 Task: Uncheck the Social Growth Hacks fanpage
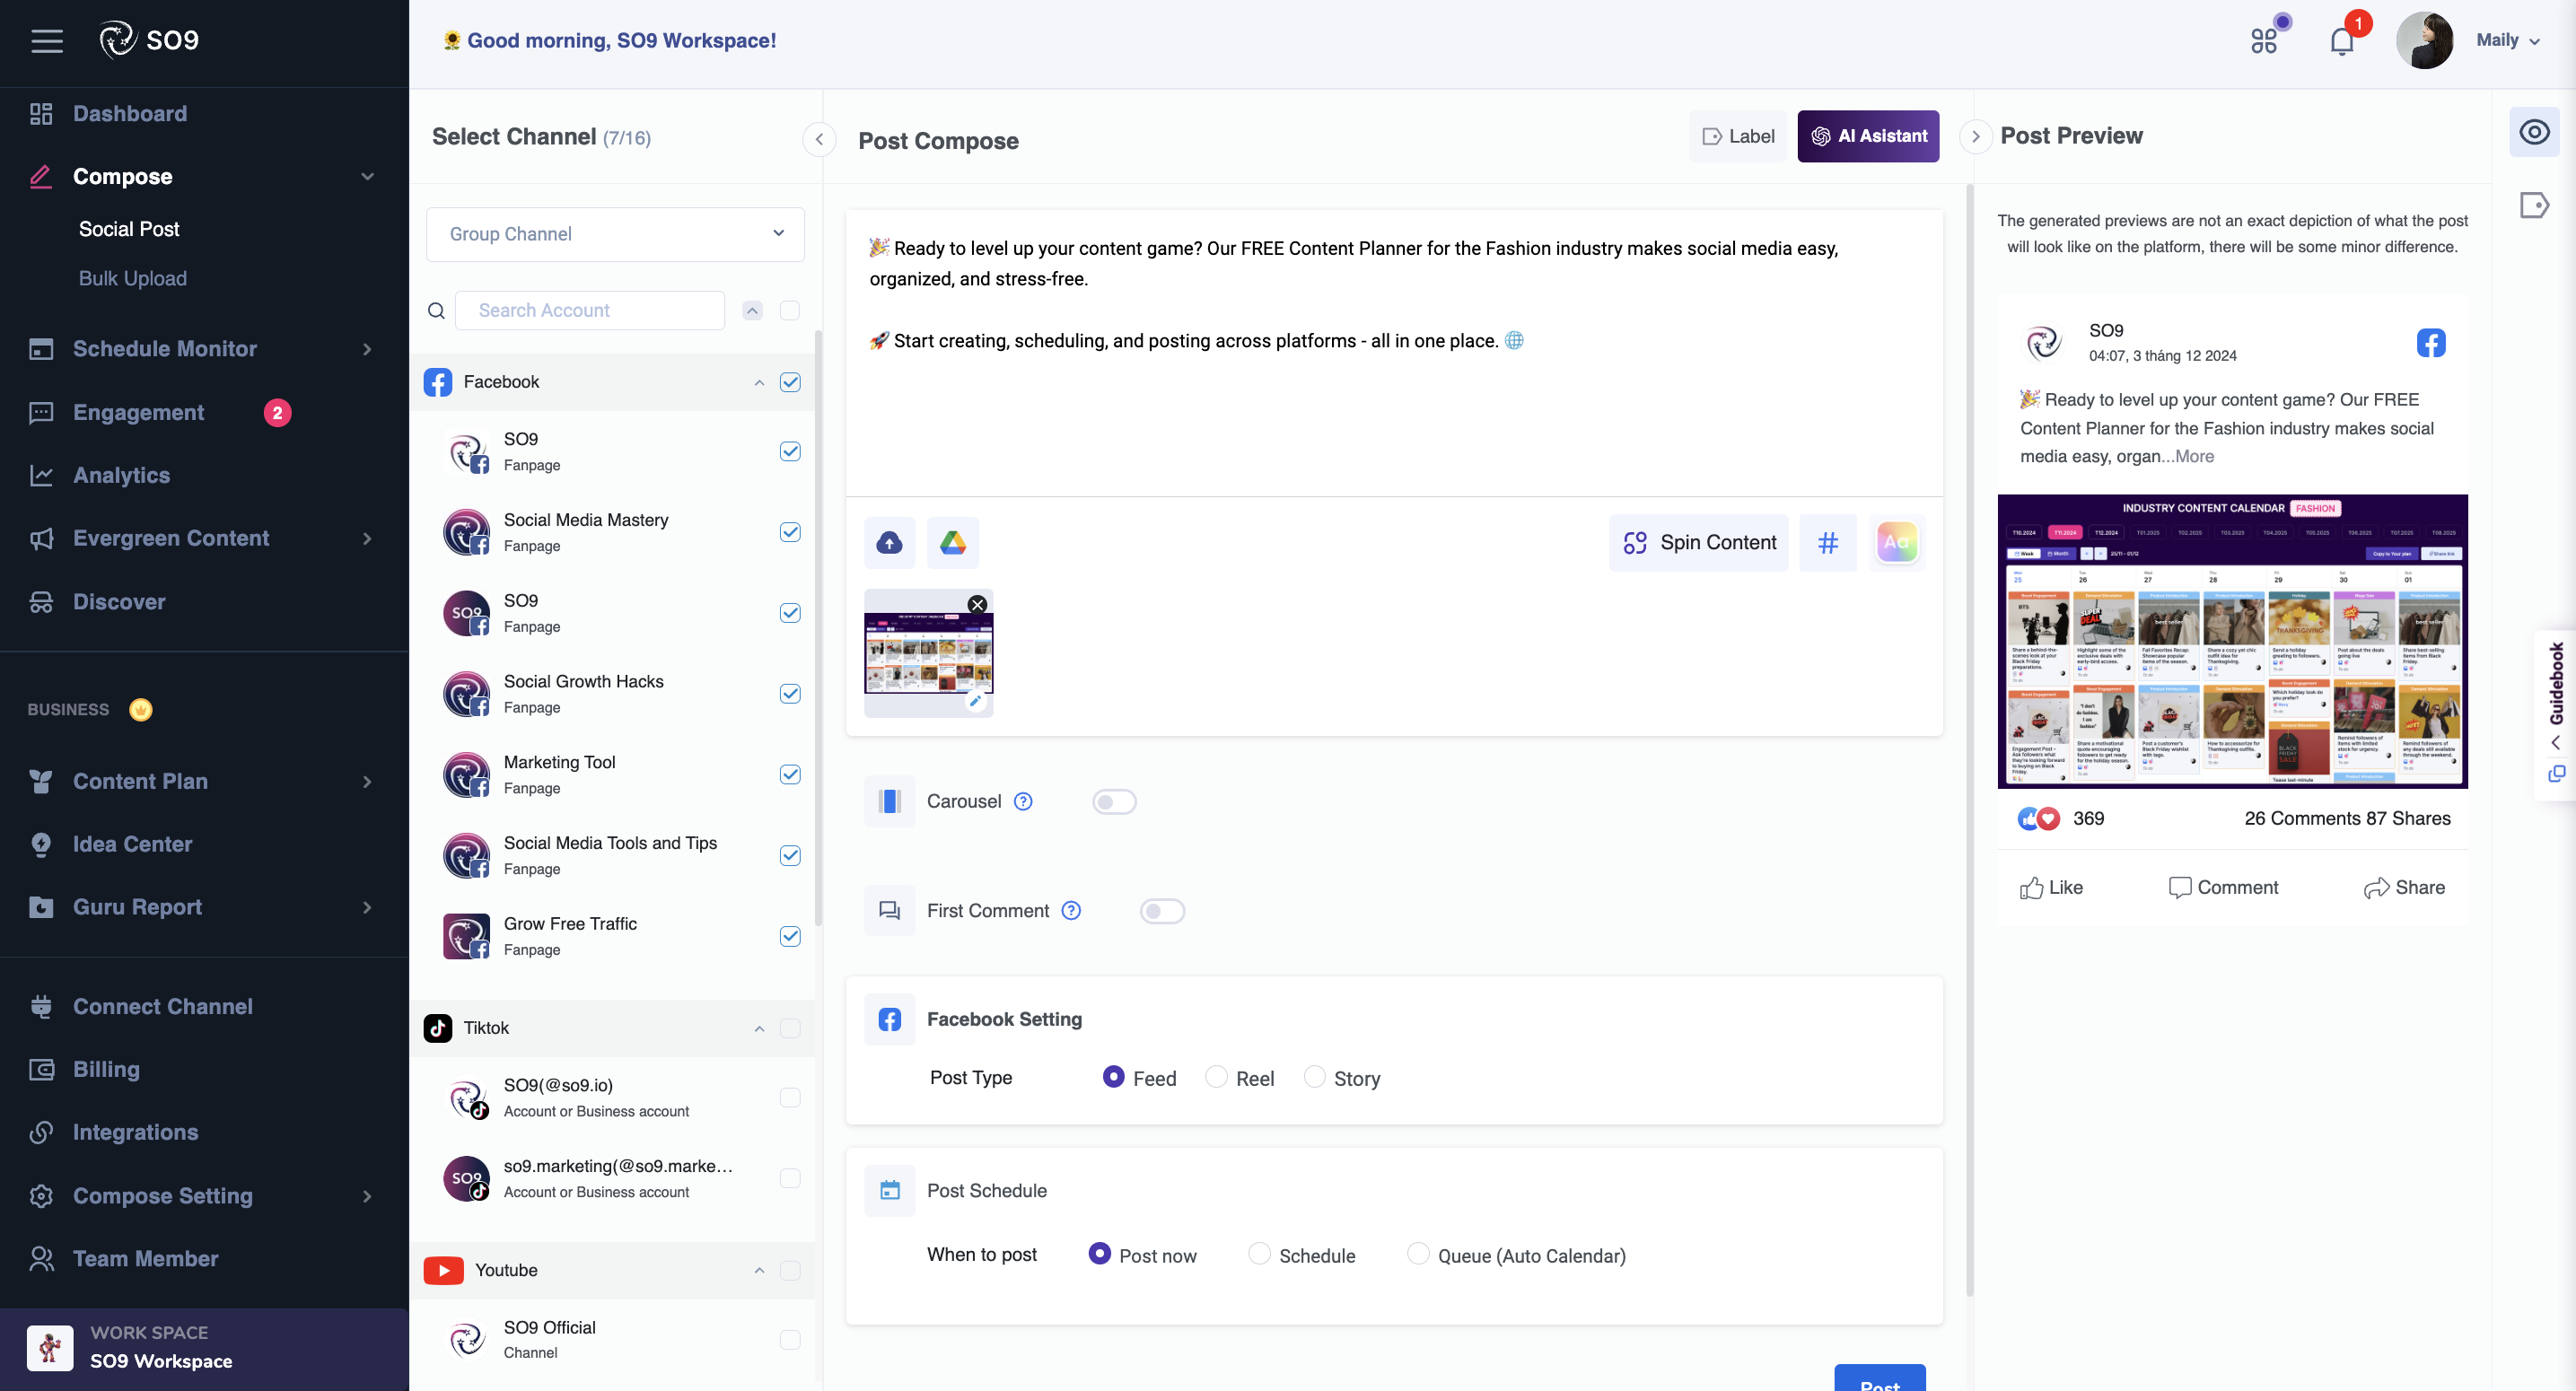[x=790, y=693]
